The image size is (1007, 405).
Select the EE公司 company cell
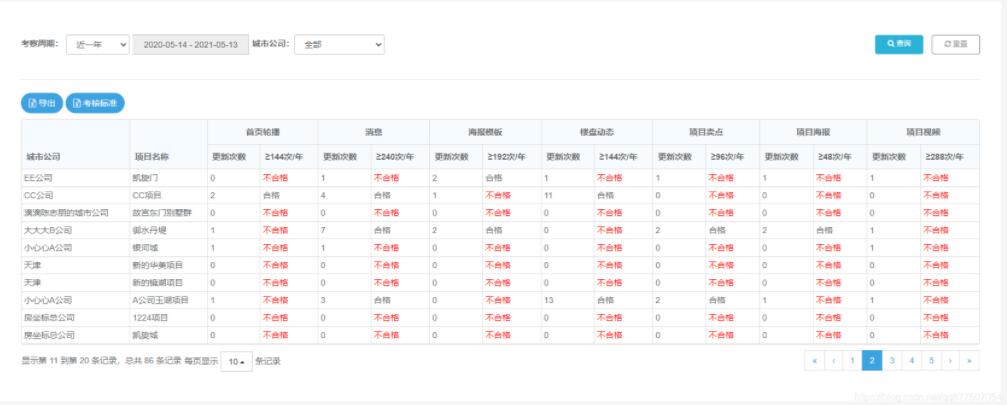(x=75, y=178)
